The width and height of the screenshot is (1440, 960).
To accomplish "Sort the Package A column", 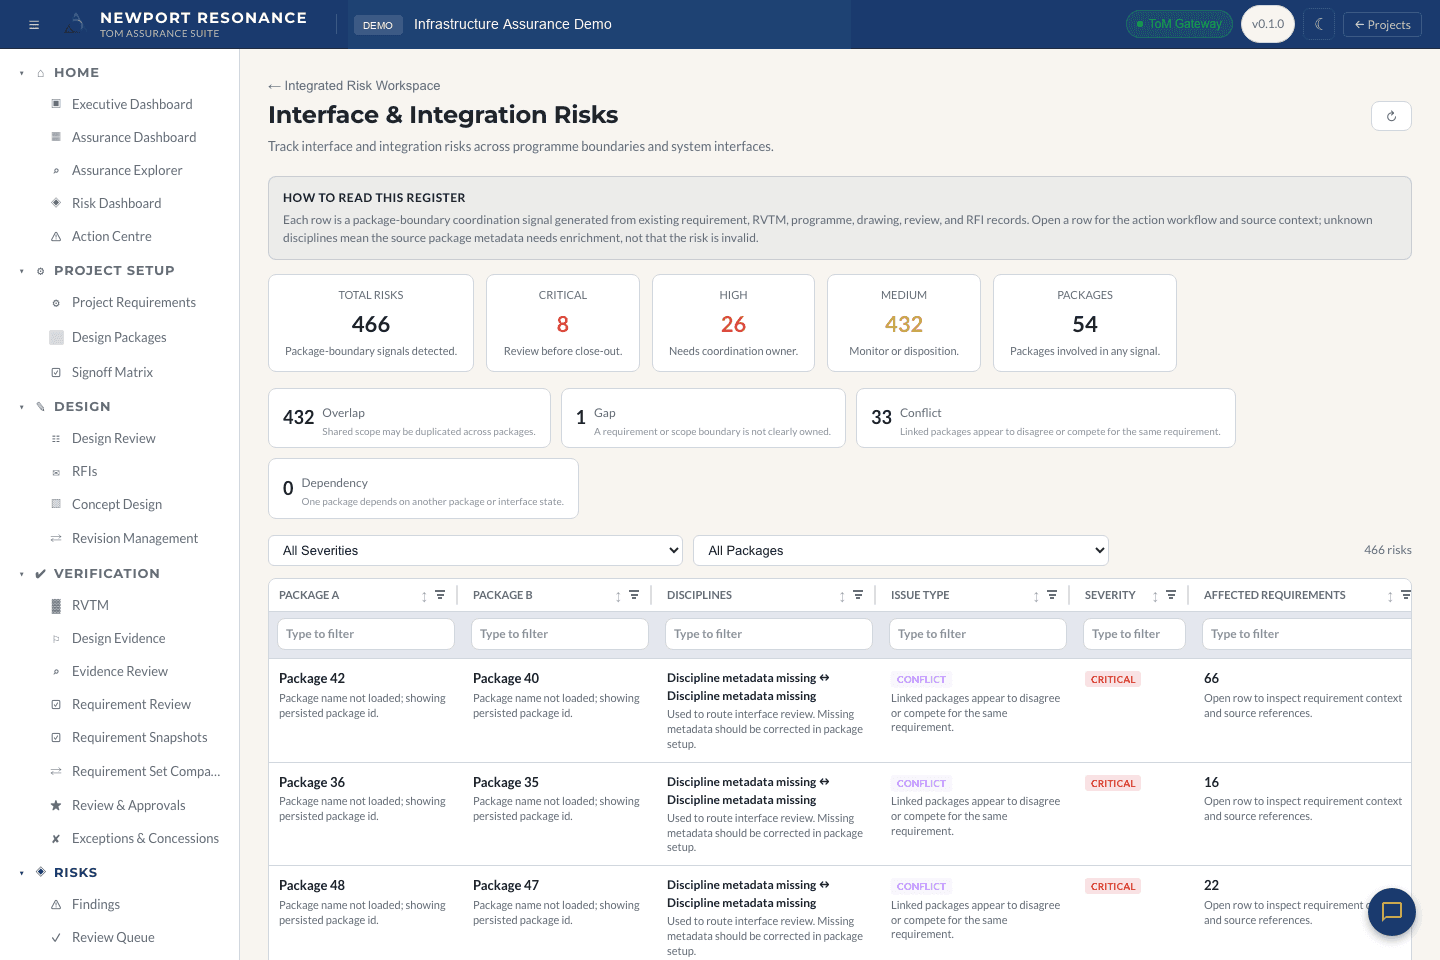I will click(x=424, y=596).
